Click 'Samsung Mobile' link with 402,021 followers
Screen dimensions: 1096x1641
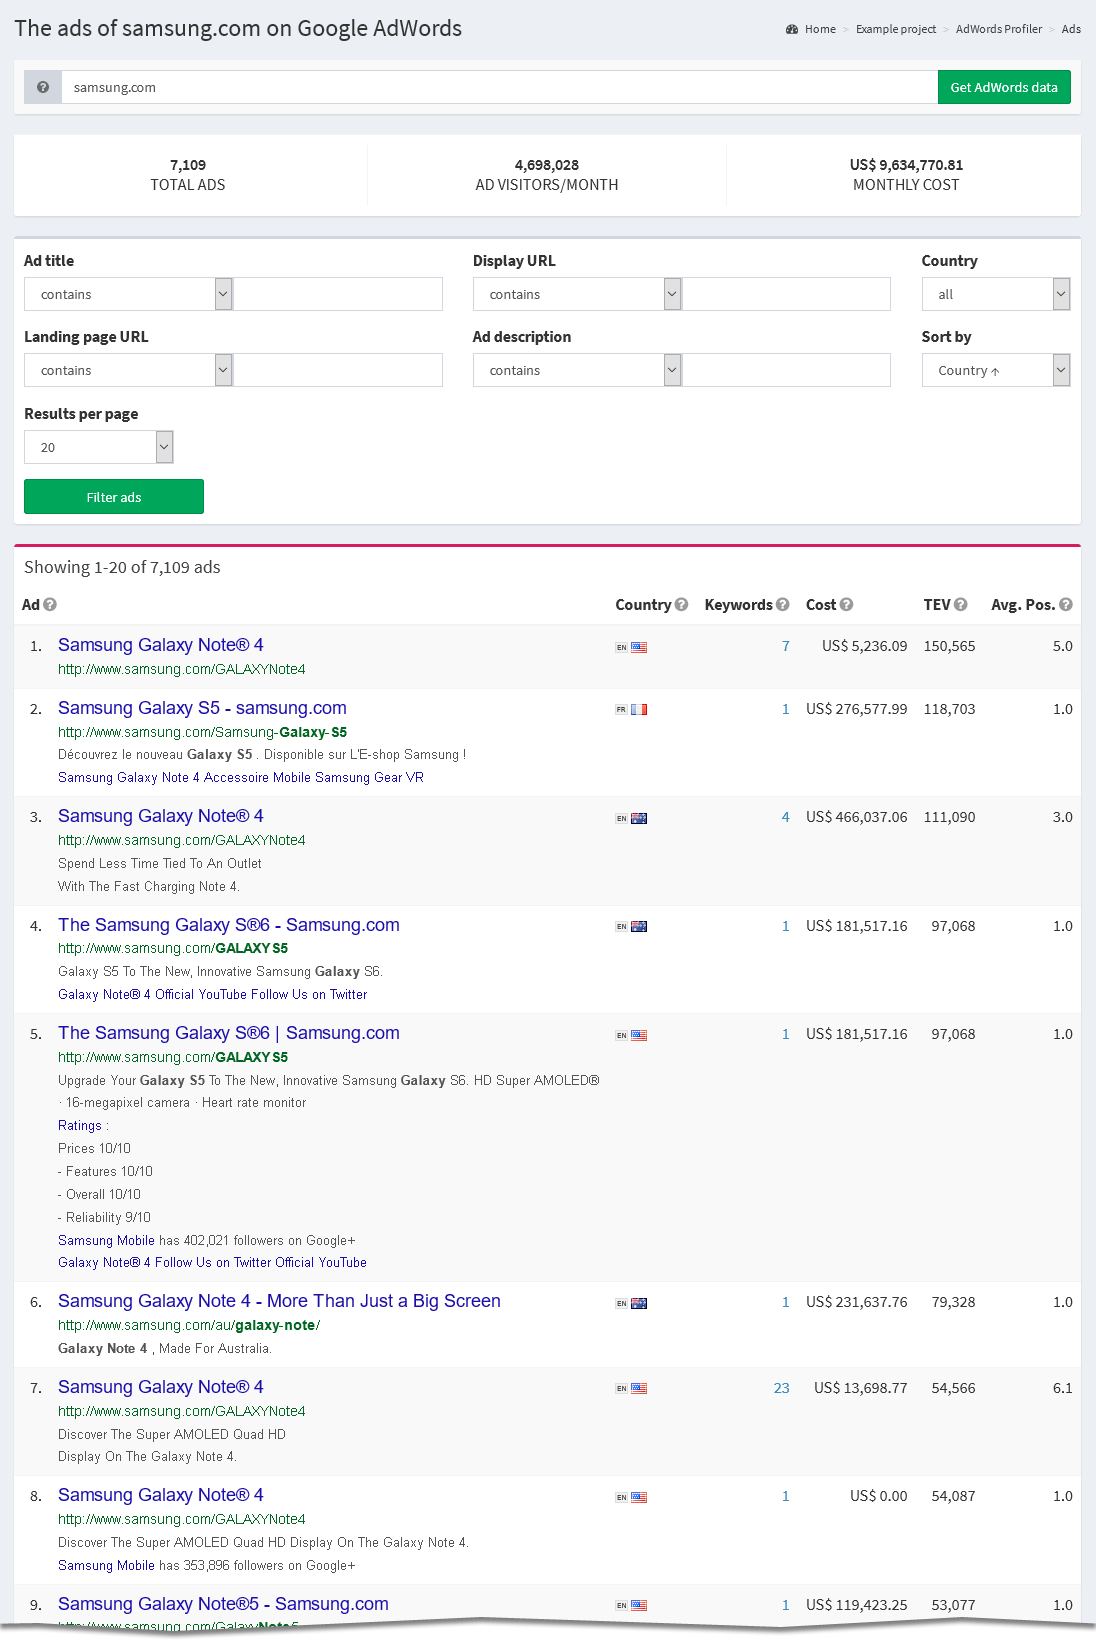click(x=106, y=1241)
